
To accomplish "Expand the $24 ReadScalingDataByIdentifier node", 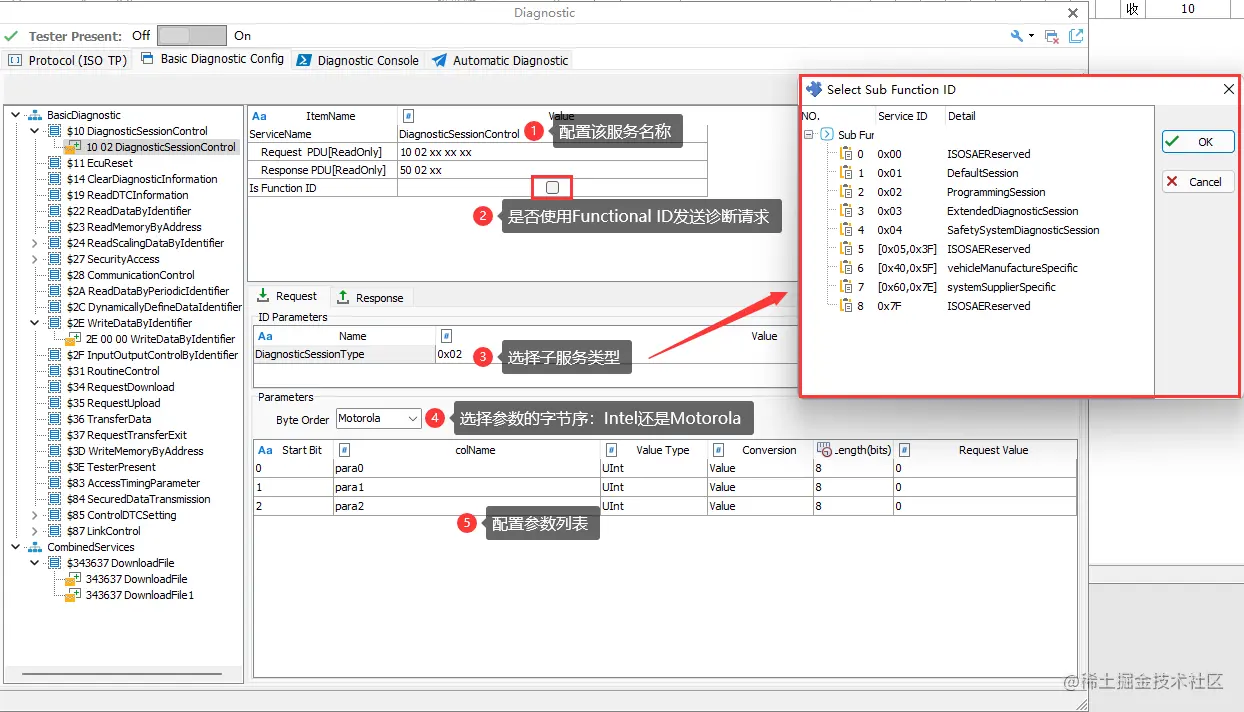I will [35, 243].
